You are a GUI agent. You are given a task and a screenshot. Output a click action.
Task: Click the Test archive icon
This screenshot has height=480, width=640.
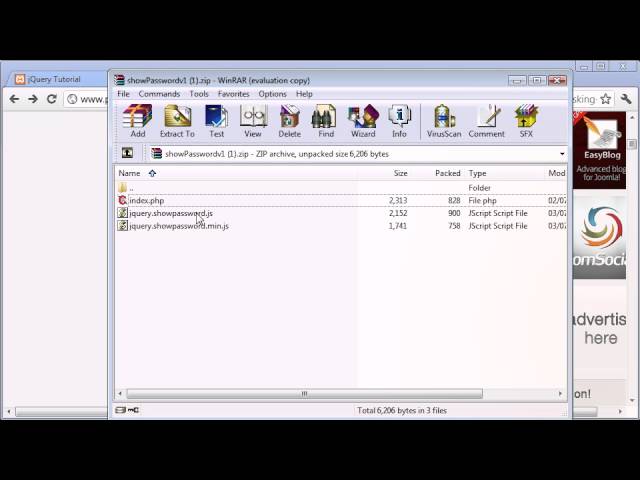[x=216, y=121]
